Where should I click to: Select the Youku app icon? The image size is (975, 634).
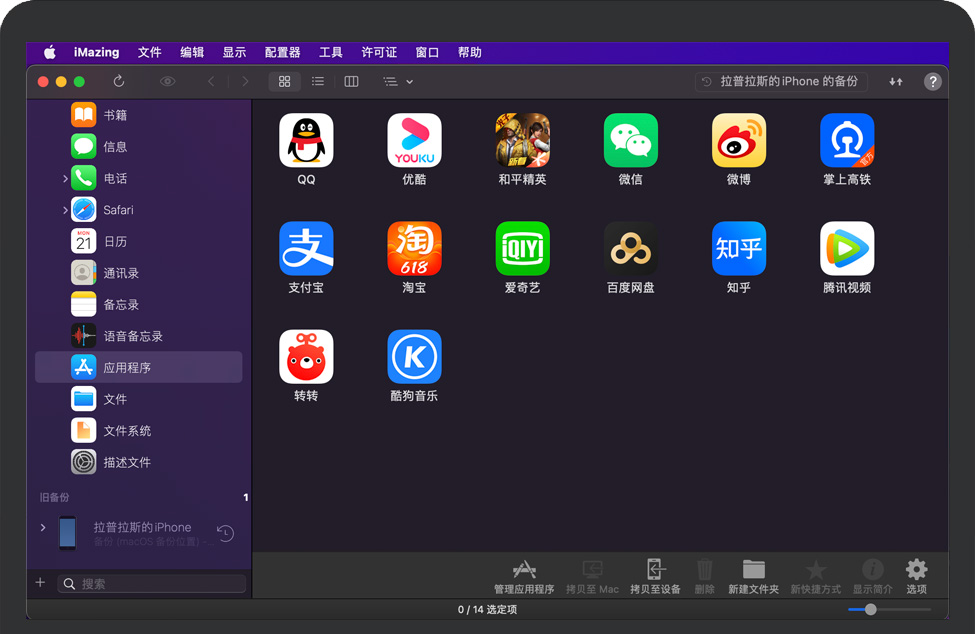pyautogui.click(x=414, y=140)
